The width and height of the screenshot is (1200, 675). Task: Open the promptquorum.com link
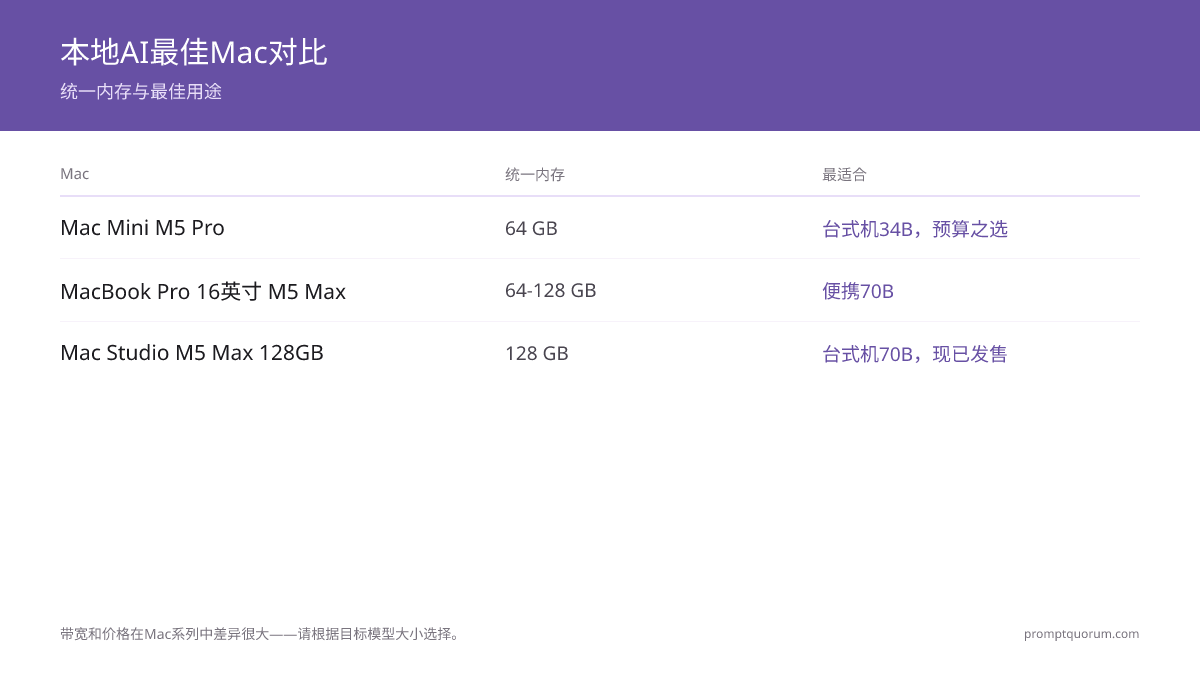[1081, 634]
